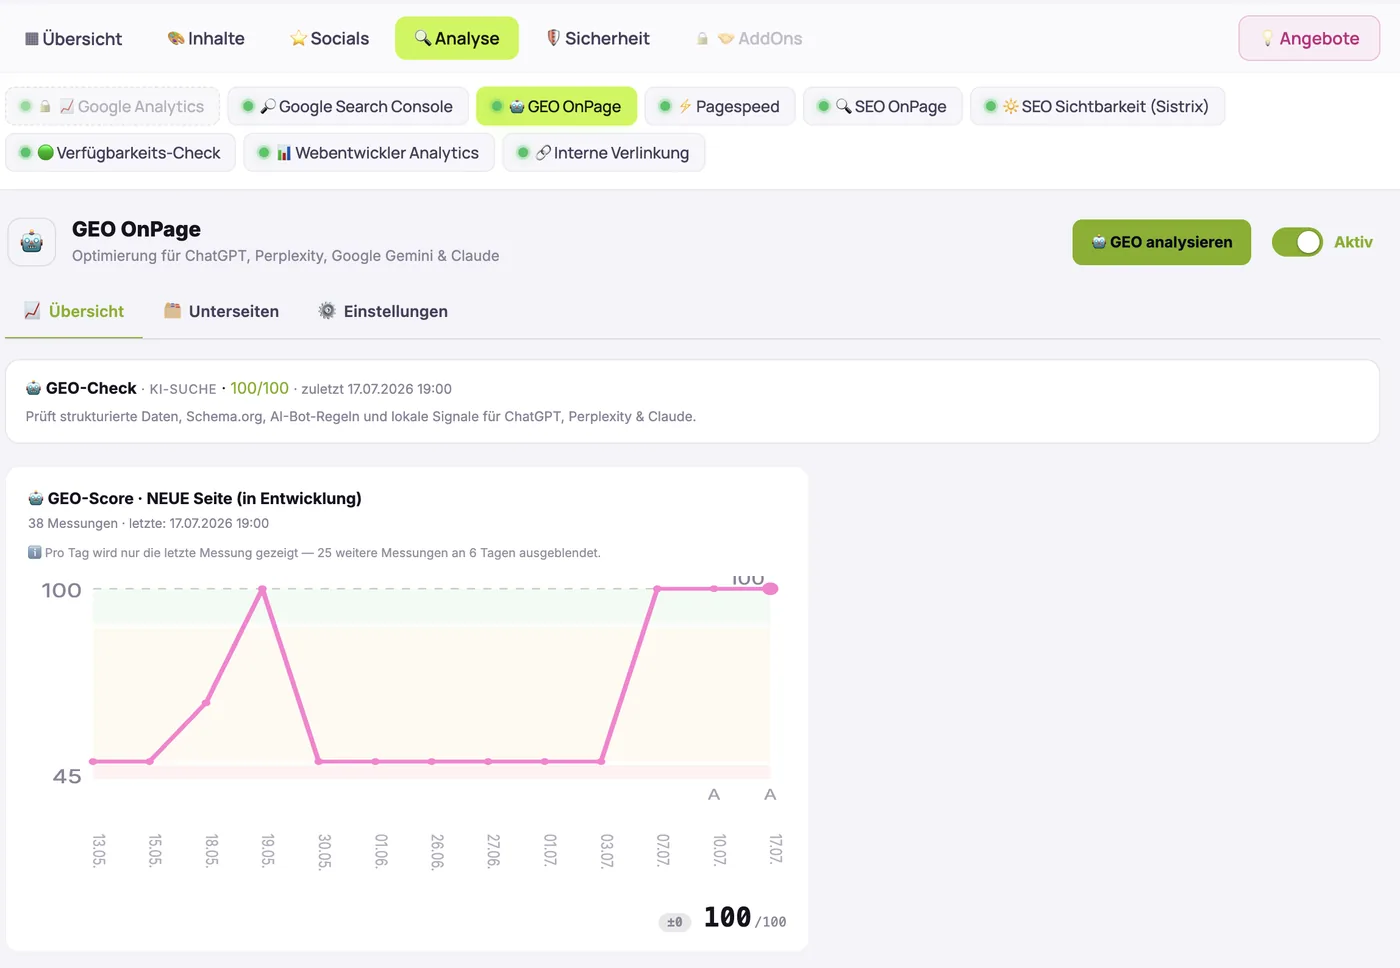Click the lock icon next to AddOns
The image size is (1400, 968).
[702, 38]
